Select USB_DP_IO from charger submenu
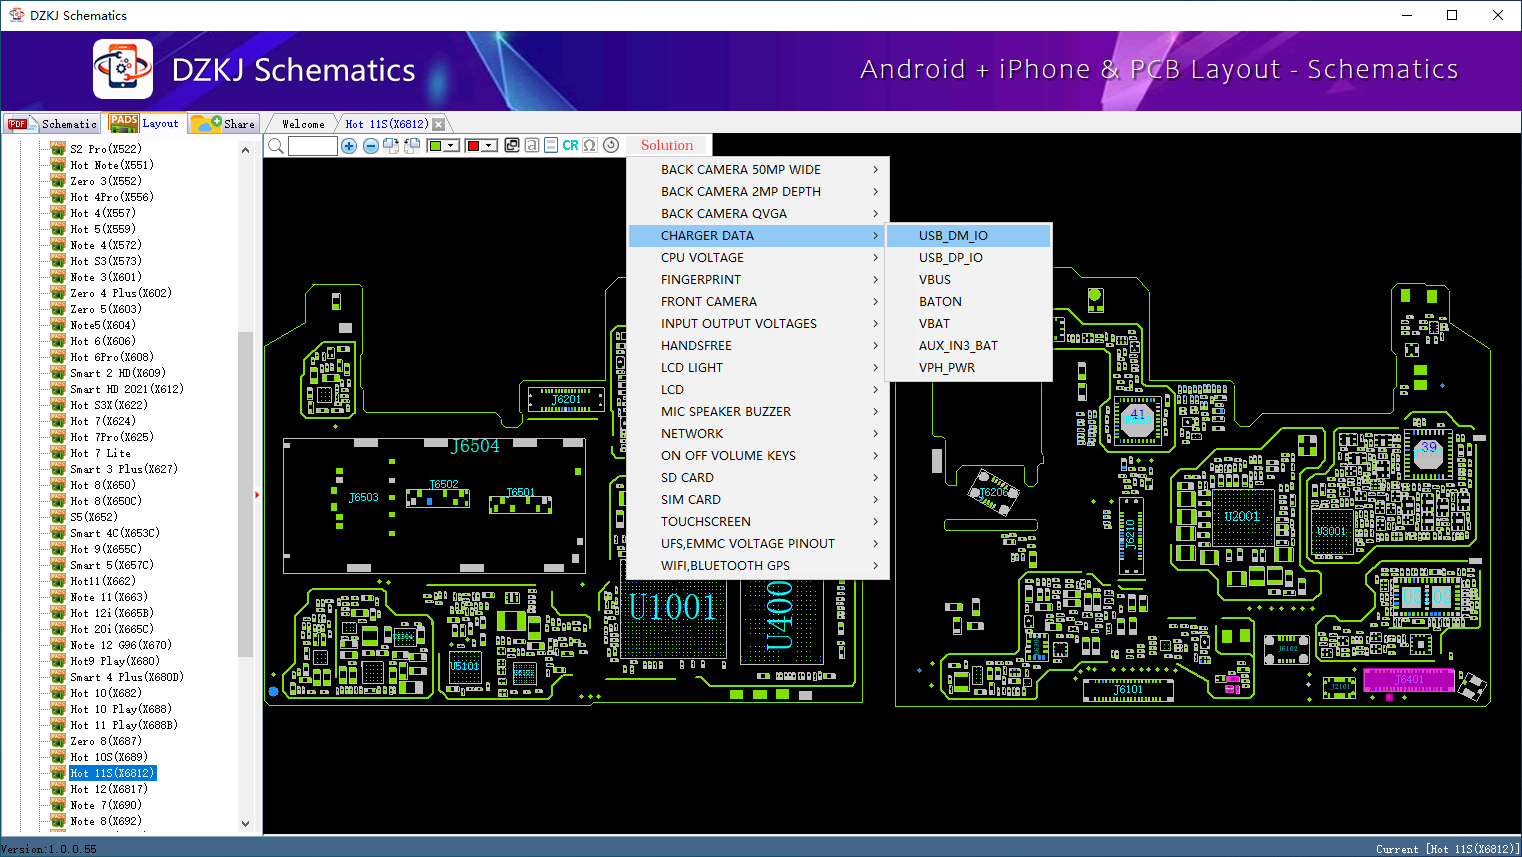Image resolution: width=1522 pixels, height=857 pixels. pos(950,258)
